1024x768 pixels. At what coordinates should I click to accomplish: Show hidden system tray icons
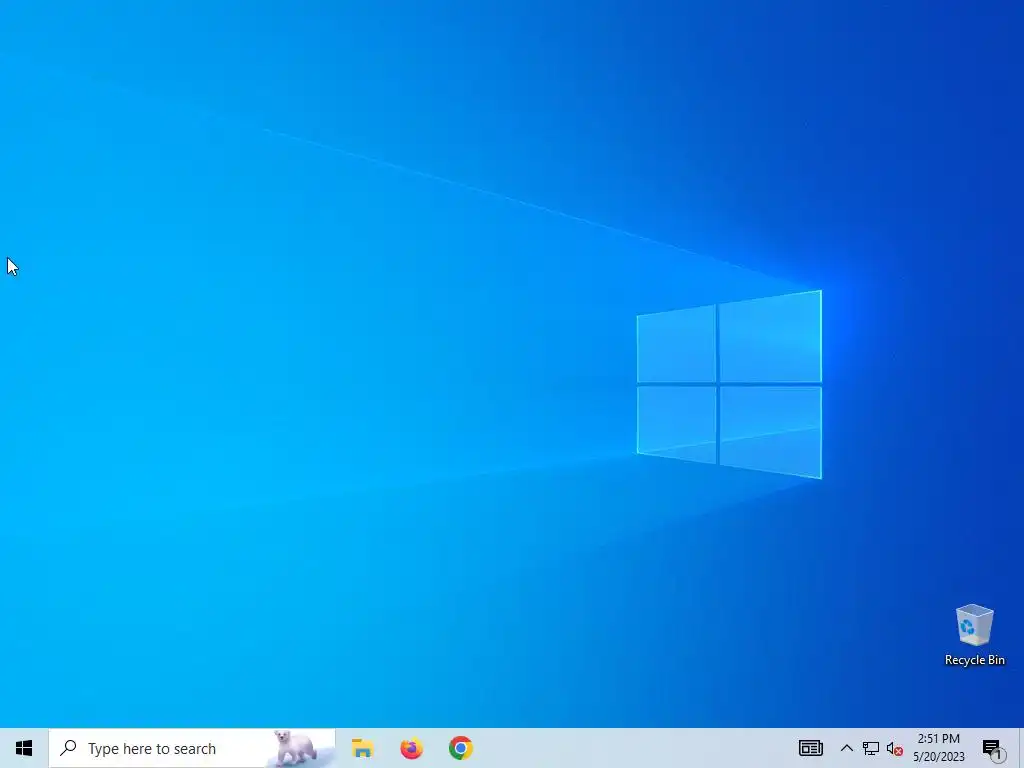click(846, 748)
